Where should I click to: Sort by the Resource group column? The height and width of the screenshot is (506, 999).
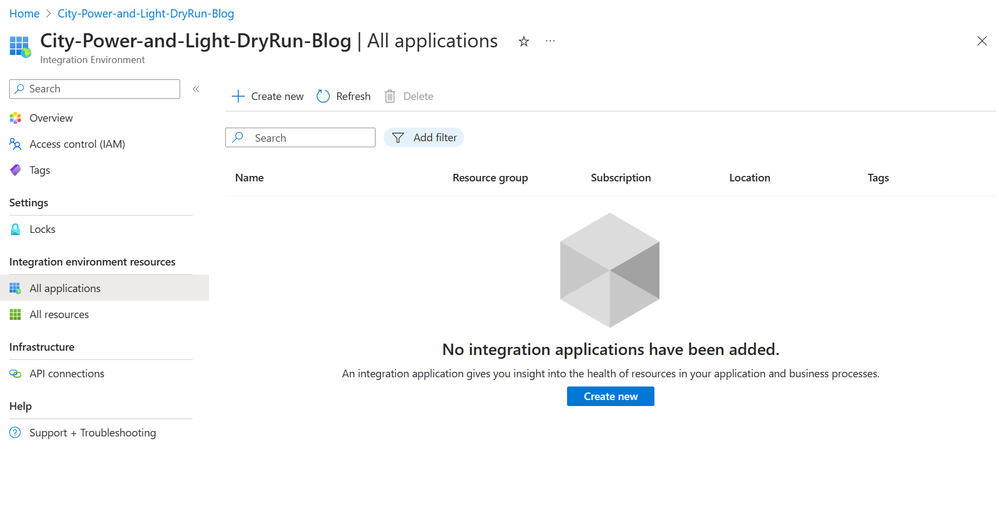click(490, 178)
